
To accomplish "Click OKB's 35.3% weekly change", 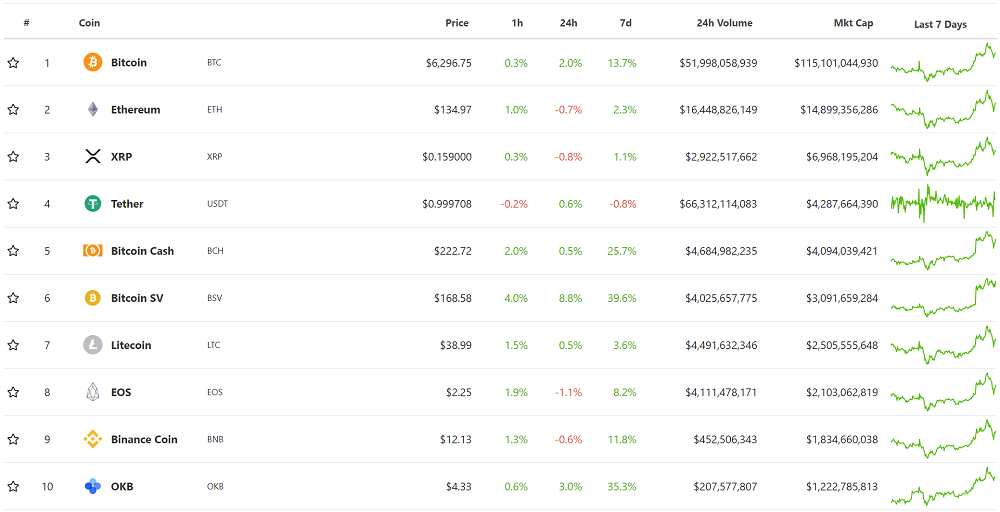I will [622, 486].
